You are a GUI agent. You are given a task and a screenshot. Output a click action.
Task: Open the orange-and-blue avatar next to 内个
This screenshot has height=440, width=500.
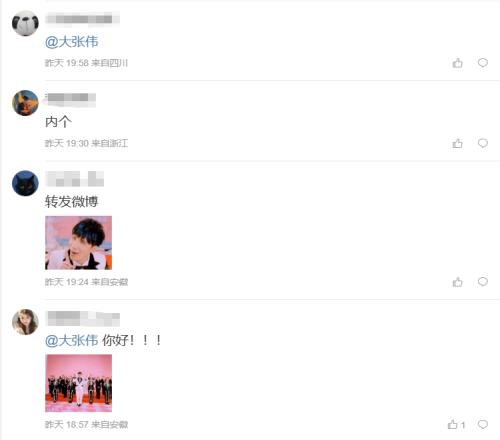[x=25, y=103]
